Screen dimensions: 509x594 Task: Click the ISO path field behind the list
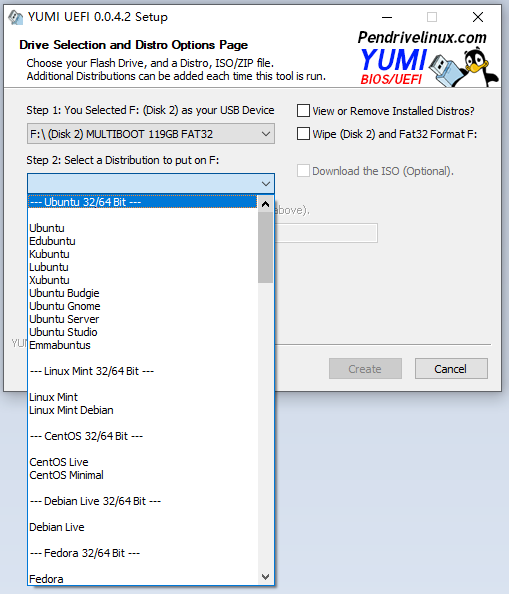pyautogui.click(x=326, y=233)
